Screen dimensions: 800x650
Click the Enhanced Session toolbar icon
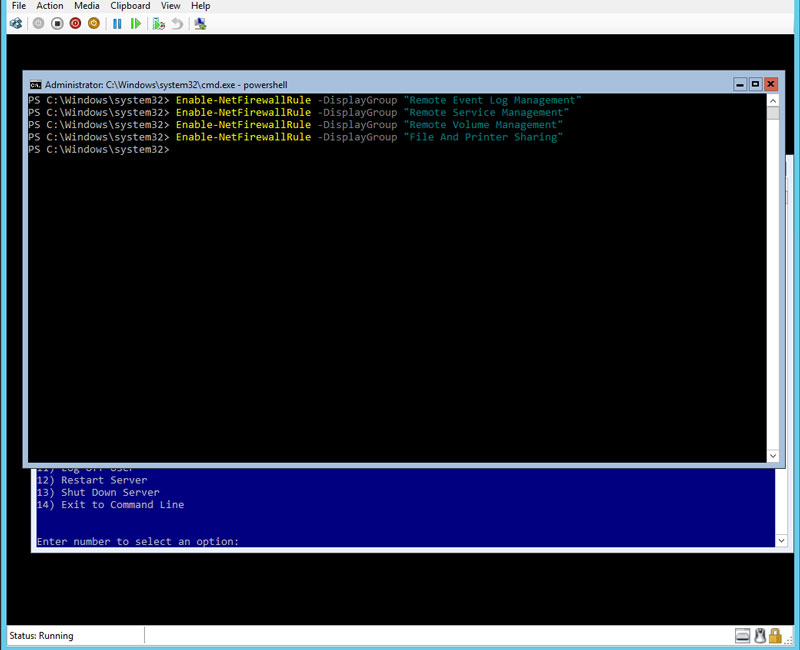201,23
